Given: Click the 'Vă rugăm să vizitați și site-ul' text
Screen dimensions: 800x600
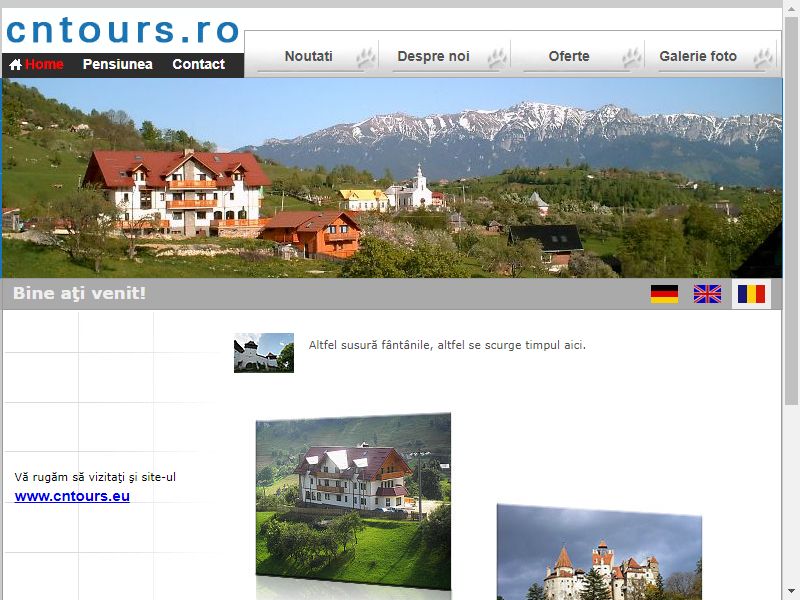Looking at the screenshot, I should (x=95, y=477).
